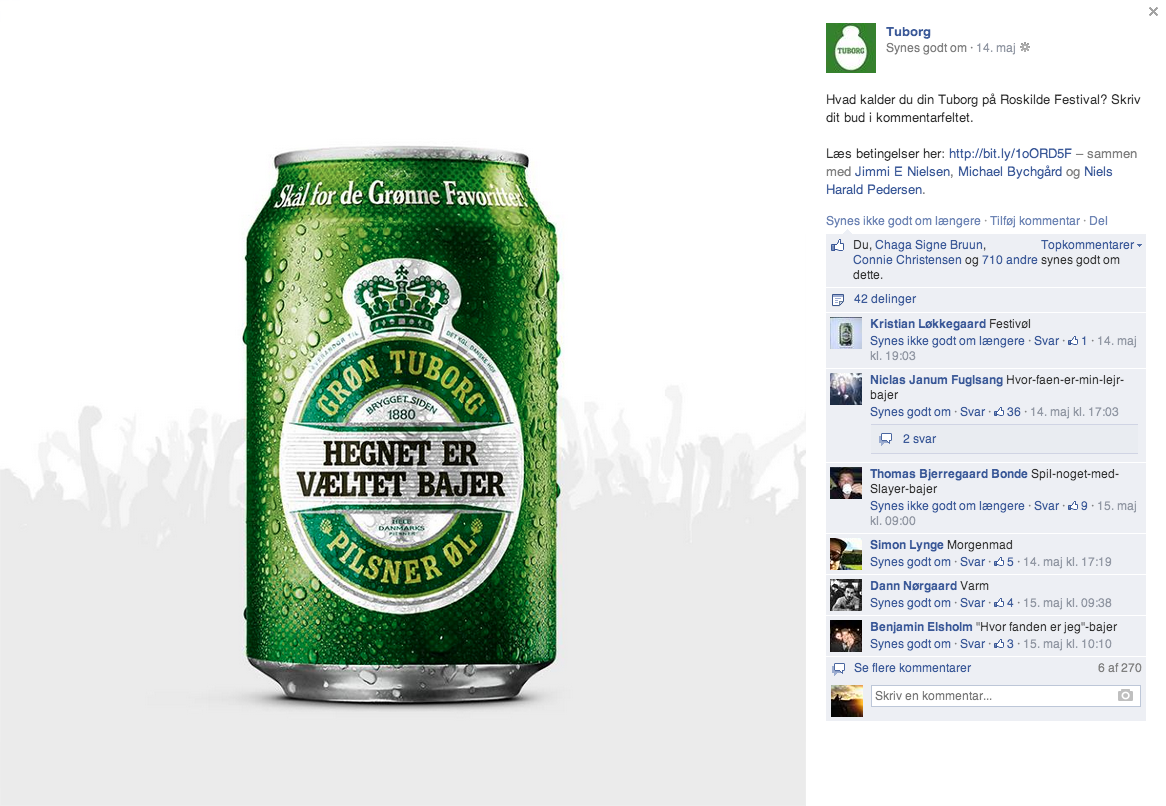Image resolution: width=1166 pixels, height=806 pixels.
Task: Click the camera icon in comment box
Action: (1125, 695)
